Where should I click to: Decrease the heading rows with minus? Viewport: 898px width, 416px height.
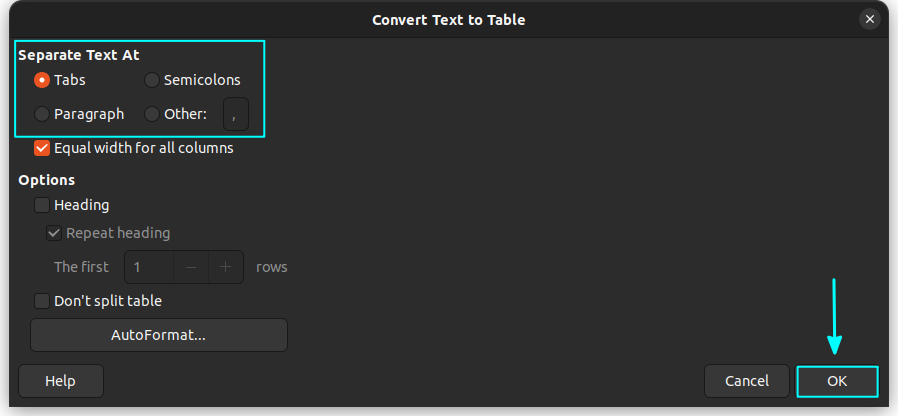[x=191, y=267]
